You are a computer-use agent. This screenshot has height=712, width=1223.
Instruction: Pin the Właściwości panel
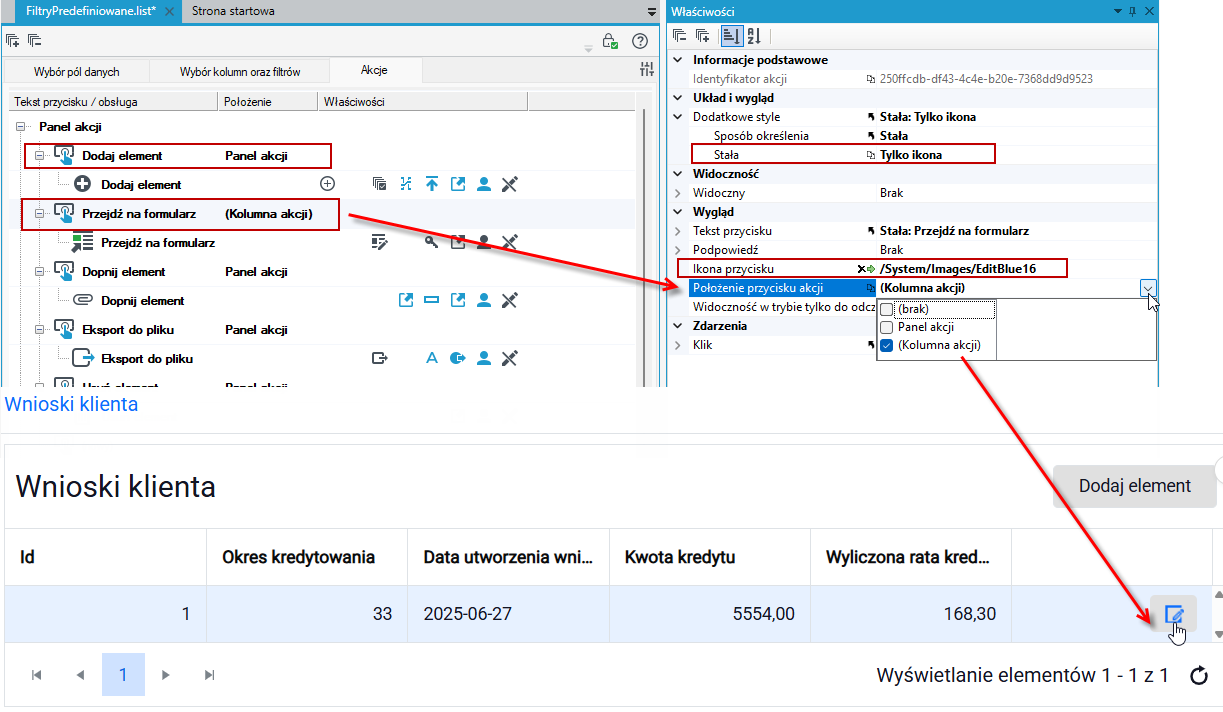tap(1132, 10)
